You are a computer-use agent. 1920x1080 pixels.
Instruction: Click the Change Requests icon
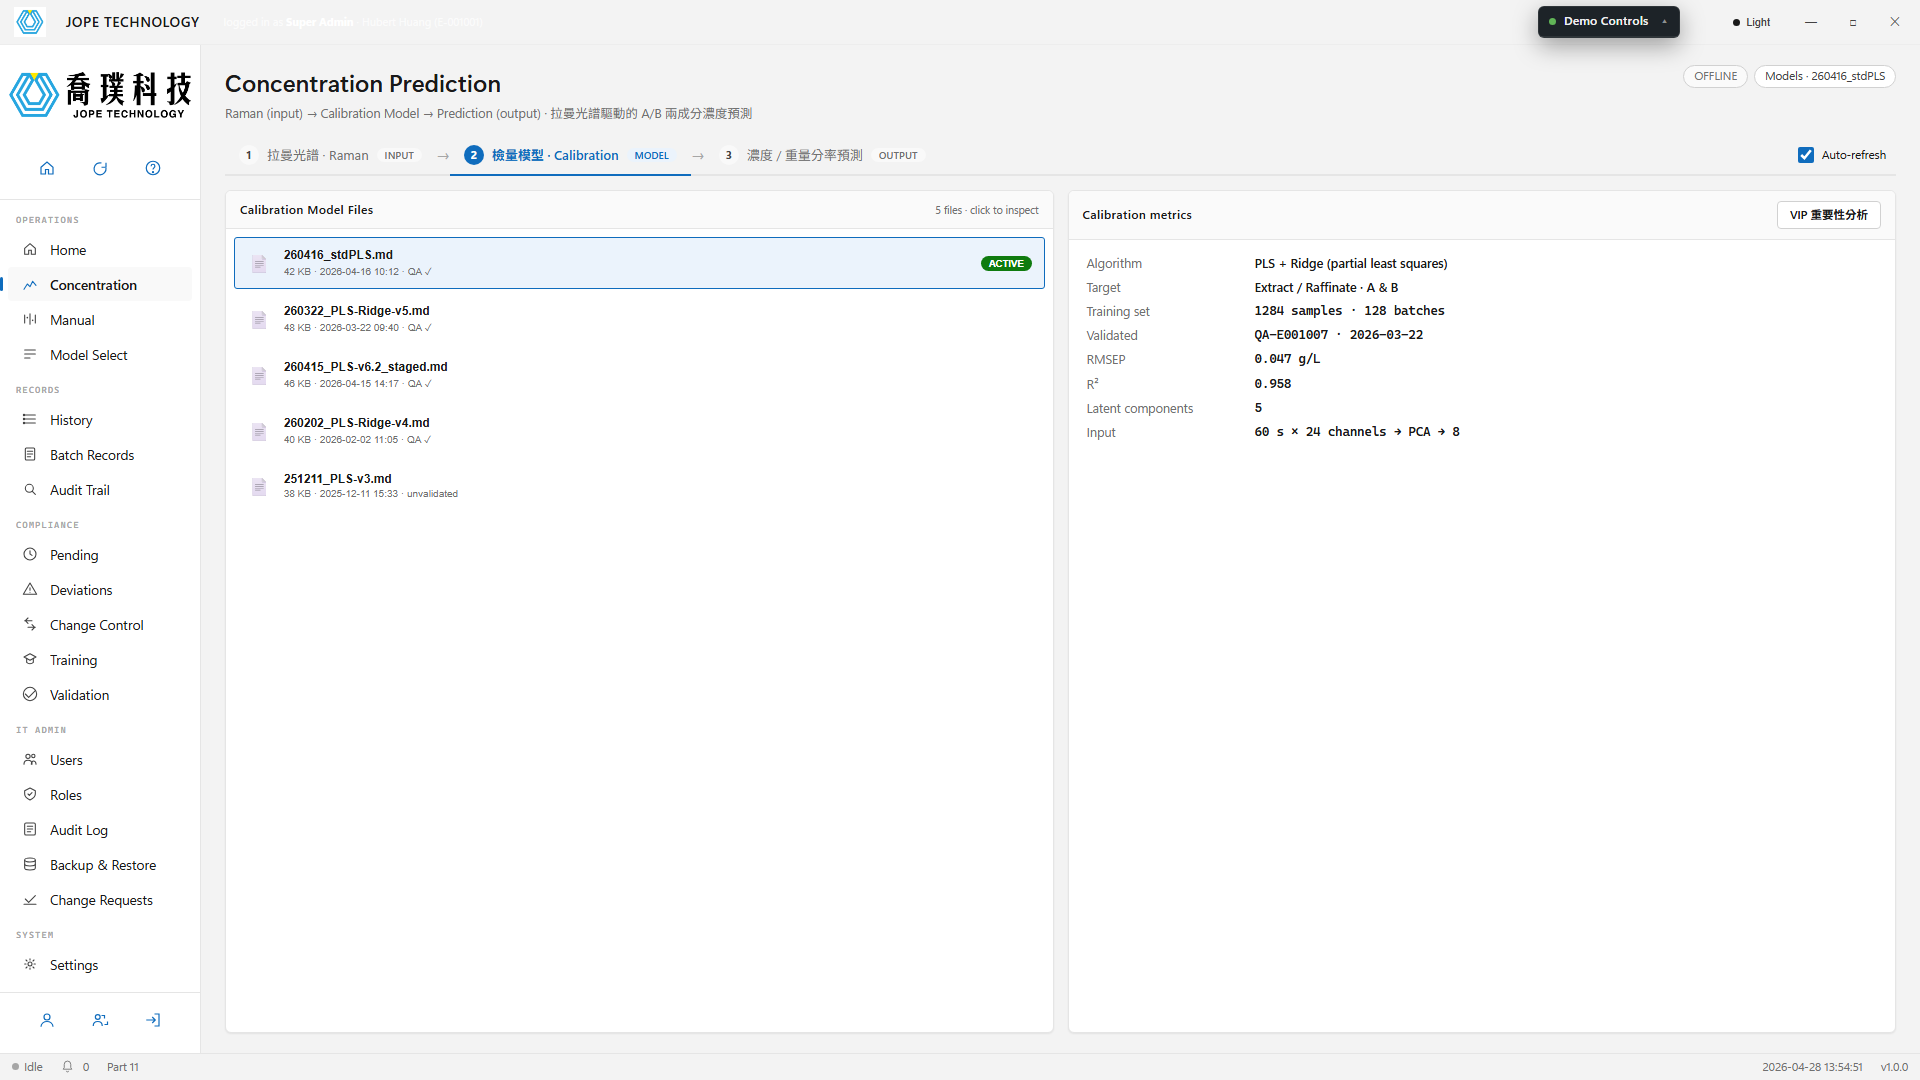point(30,900)
